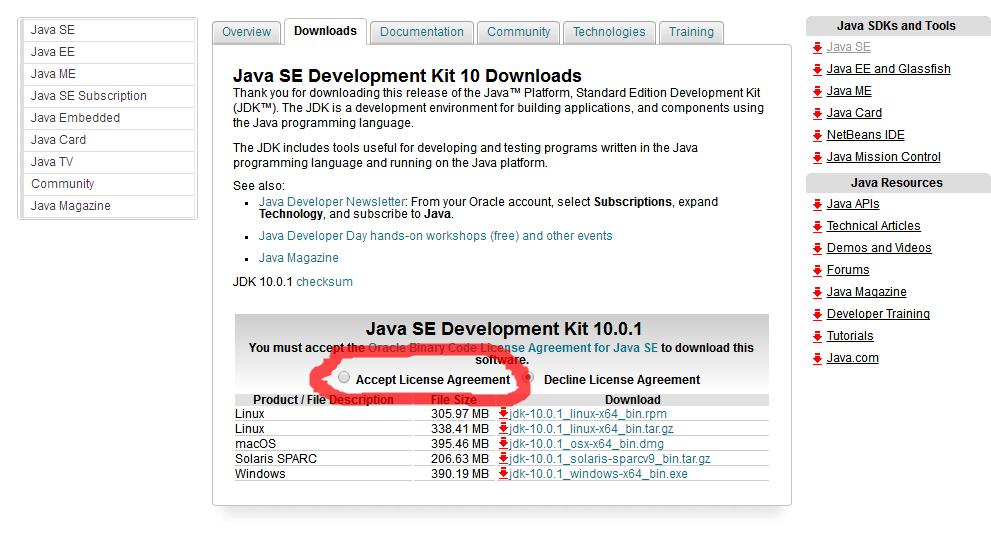
Task: Click arrow icon beside Java.com
Action: click(x=817, y=359)
